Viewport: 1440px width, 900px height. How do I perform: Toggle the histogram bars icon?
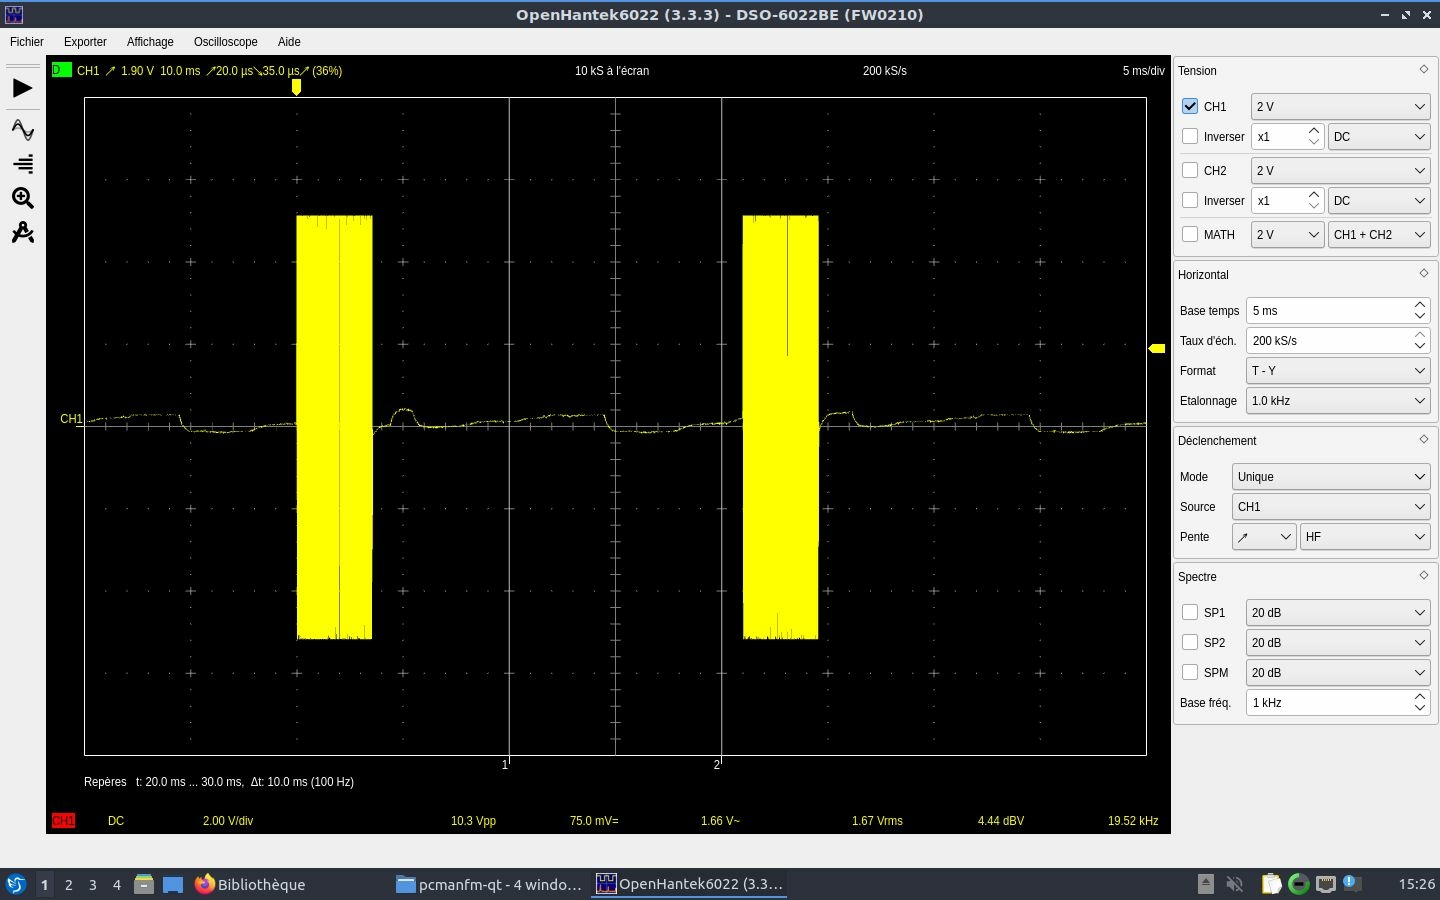click(x=22, y=164)
